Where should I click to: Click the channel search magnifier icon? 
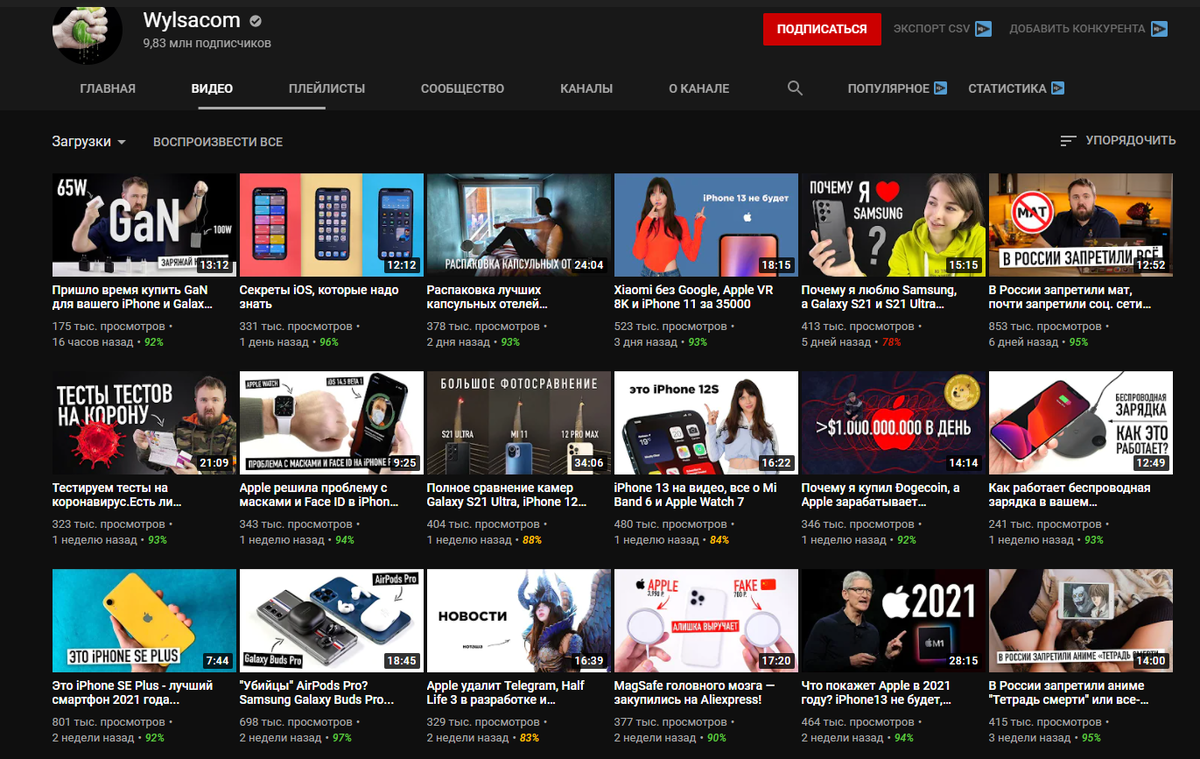coord(795,88)
